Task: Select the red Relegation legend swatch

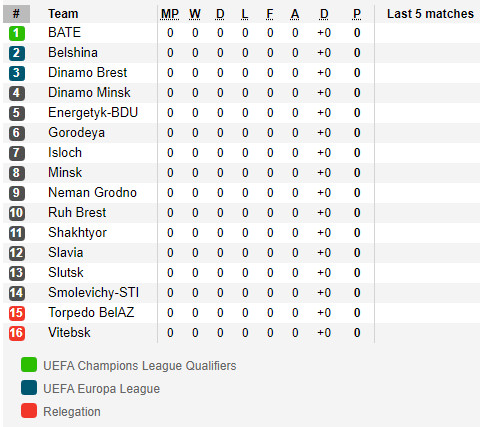Action: (x=29, y=411)
